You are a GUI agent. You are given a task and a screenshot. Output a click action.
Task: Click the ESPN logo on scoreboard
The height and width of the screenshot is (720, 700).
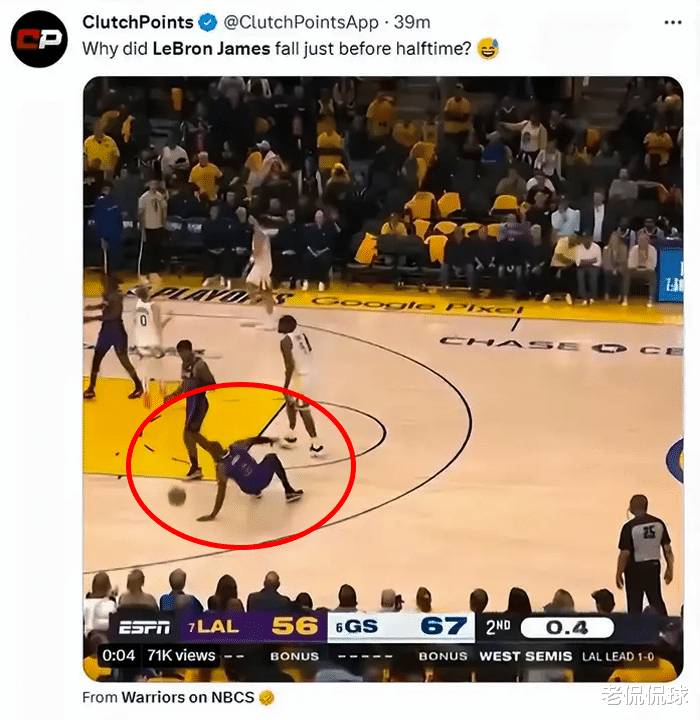(x=144, y=627)
